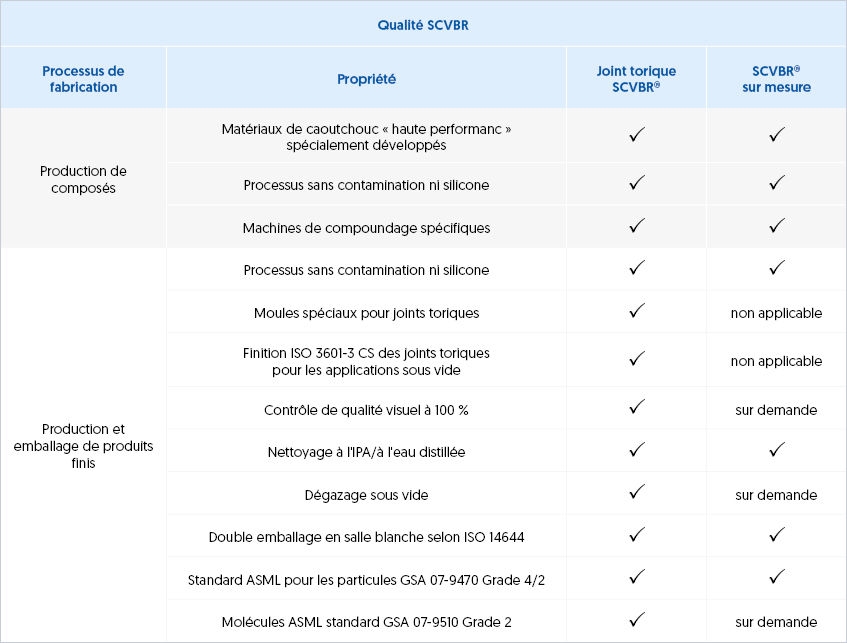Click Joint torique checkmark for Dégazage sous vide

(x=636, y=492)
